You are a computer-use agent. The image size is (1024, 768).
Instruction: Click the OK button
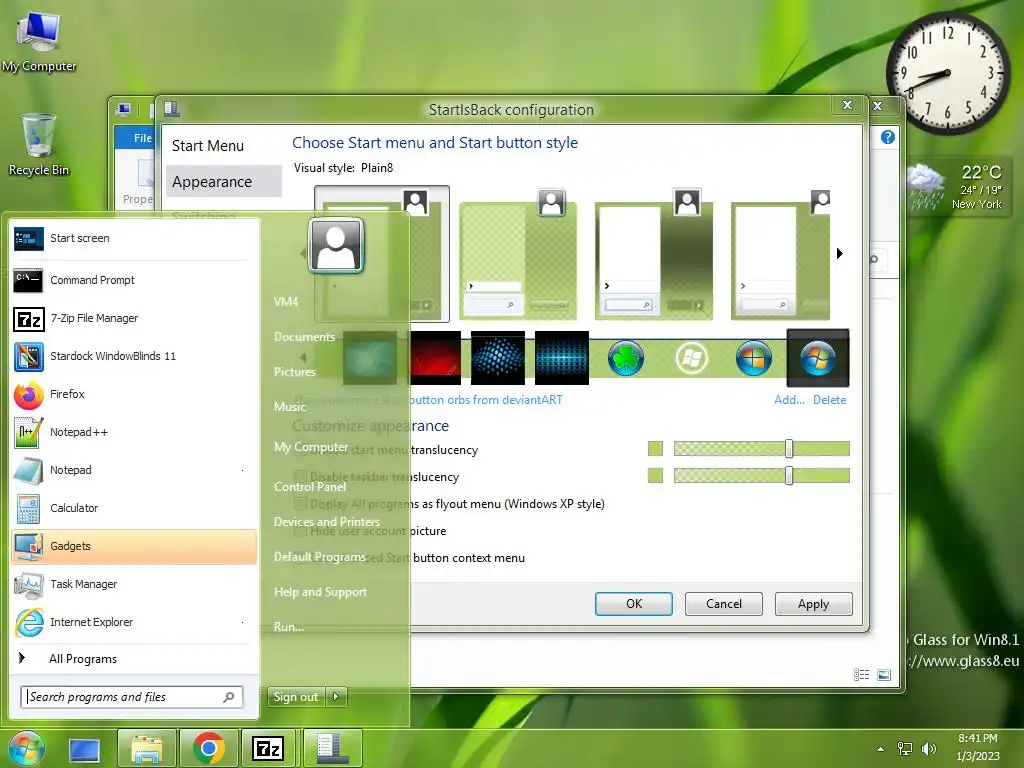[633, 604]
